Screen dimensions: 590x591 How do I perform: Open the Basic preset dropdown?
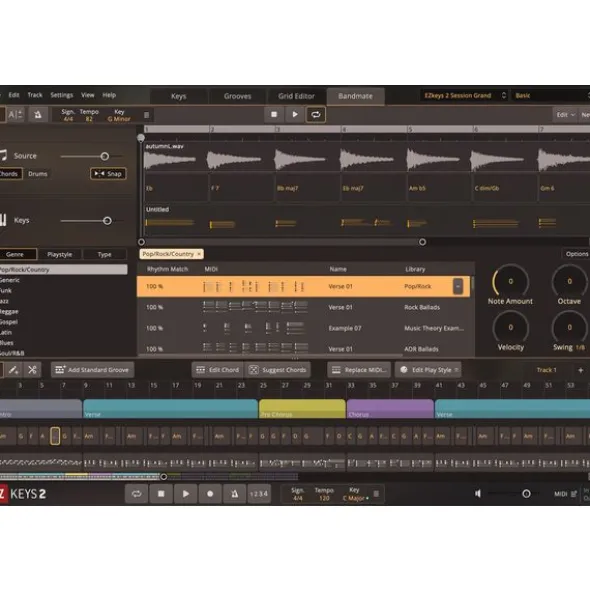pyautogui.click(x=550, y=95)
